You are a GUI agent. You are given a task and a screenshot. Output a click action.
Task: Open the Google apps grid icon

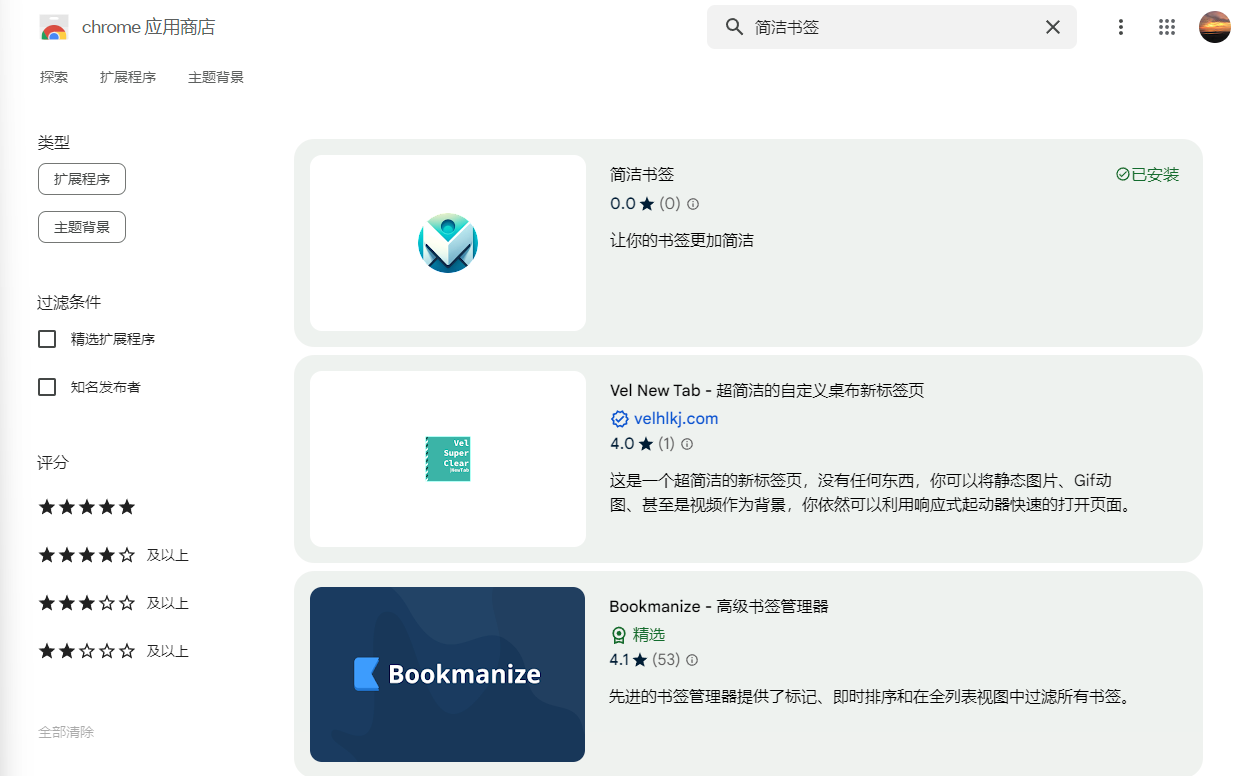(1167, 27)
